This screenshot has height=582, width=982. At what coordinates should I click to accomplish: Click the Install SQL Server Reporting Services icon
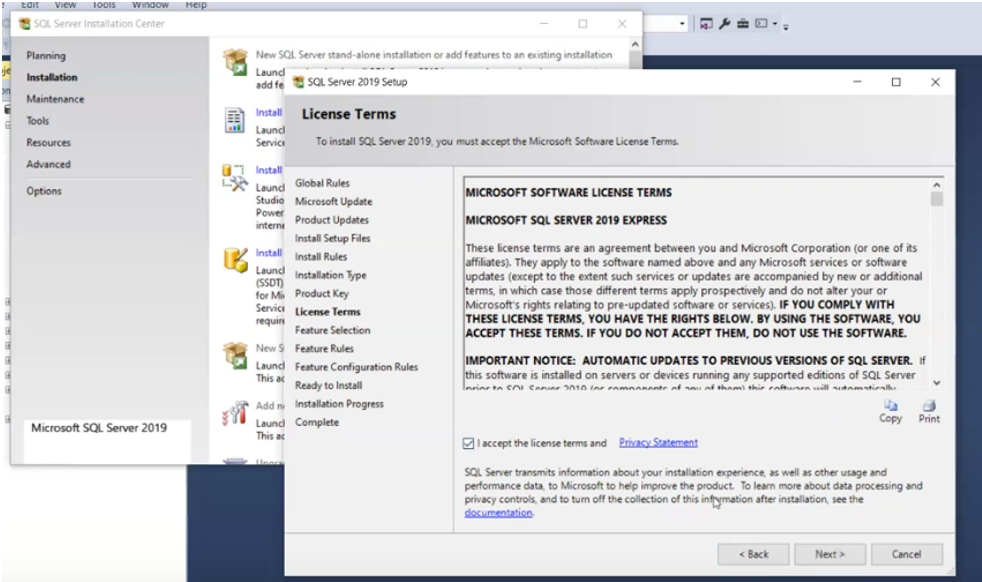(x=237, y=120)
